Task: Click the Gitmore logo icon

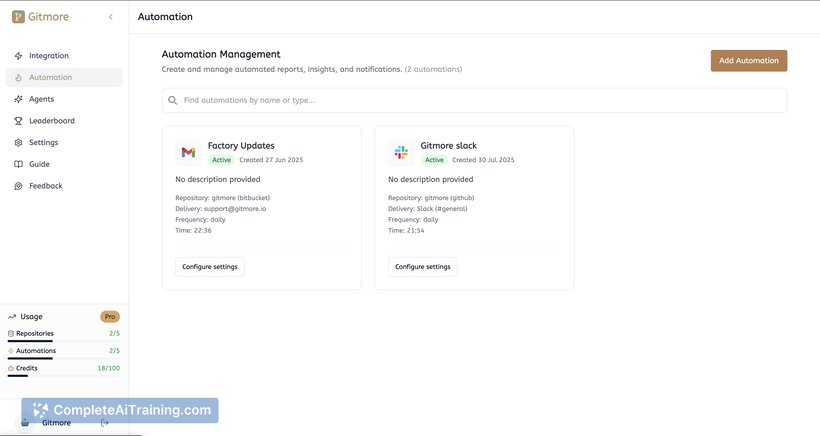Action: (x=18, y=17)
